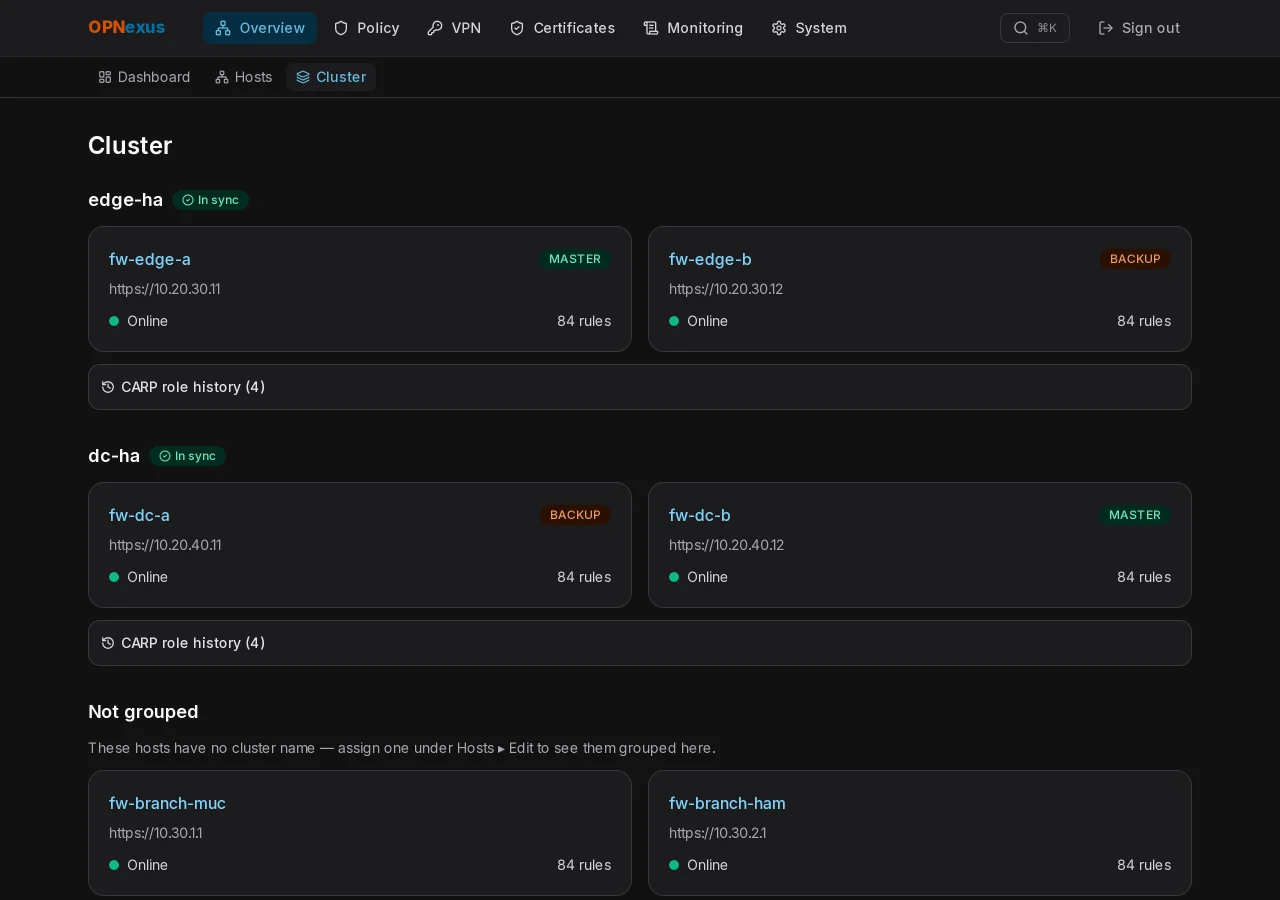Click URL https://10.30.1.1
The height and width of the screenshot is (900, 1280).
[x=156, y=833]
